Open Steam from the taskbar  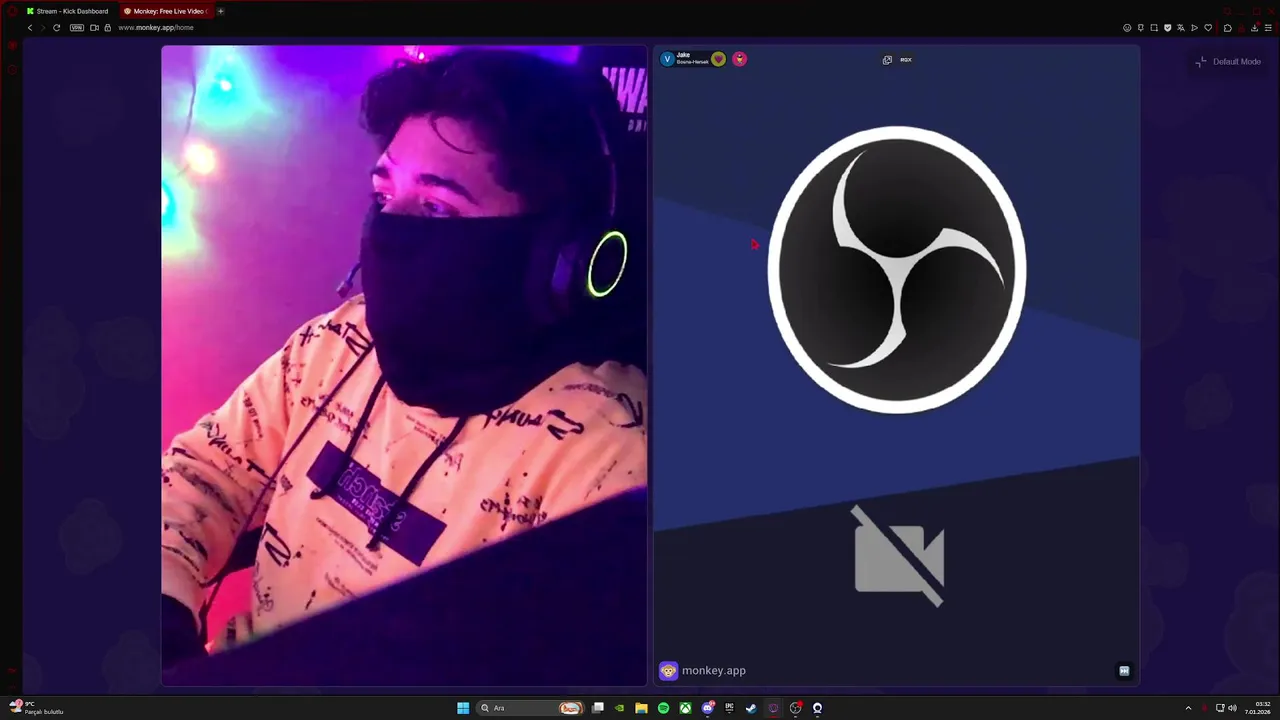pos(751,708)
